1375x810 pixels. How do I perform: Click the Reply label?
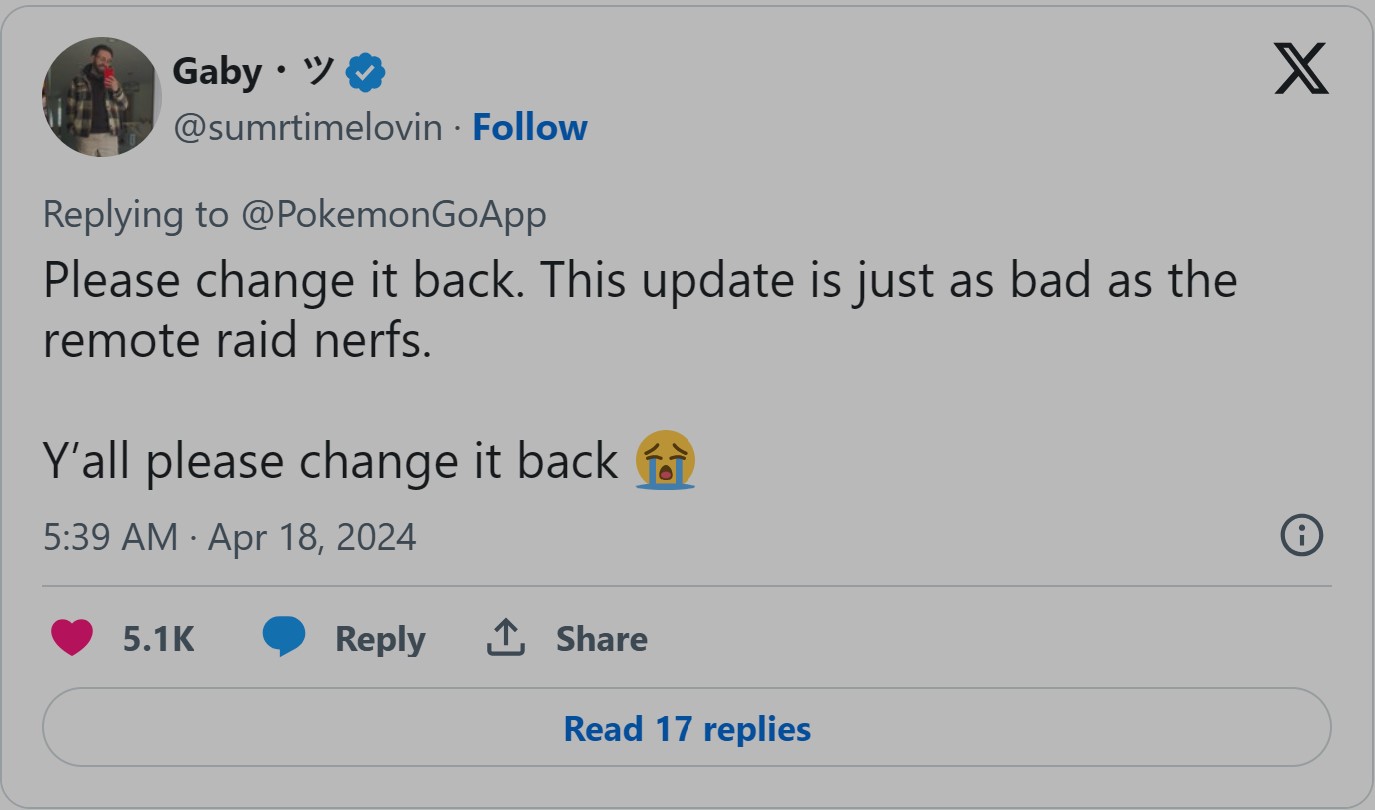coord(380,638)
